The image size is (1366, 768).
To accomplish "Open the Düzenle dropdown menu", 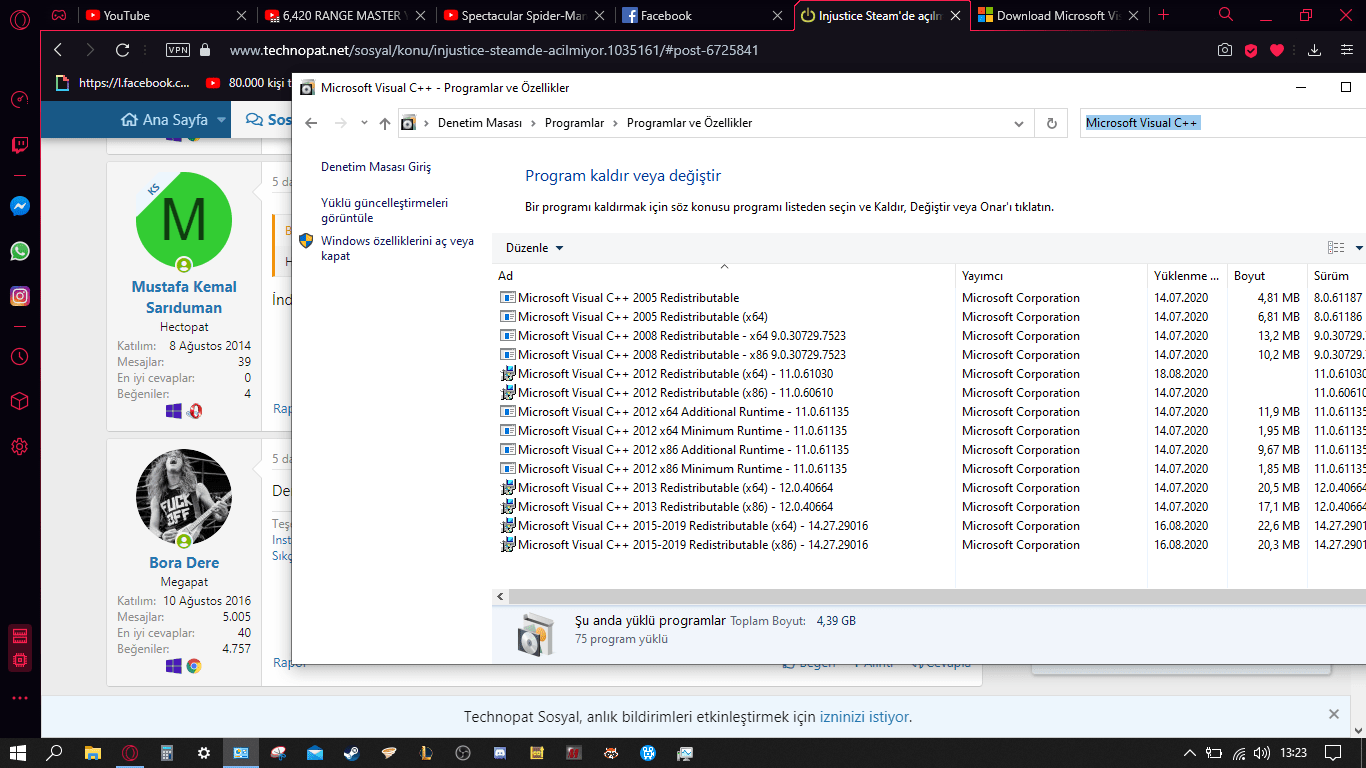I will pos(534,248).
